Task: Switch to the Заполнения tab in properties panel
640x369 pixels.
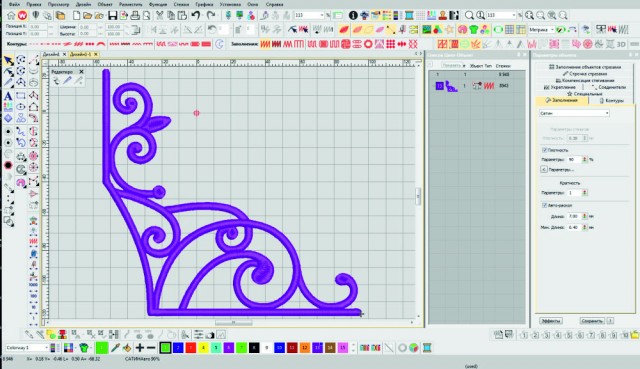Action: point(562,100)
